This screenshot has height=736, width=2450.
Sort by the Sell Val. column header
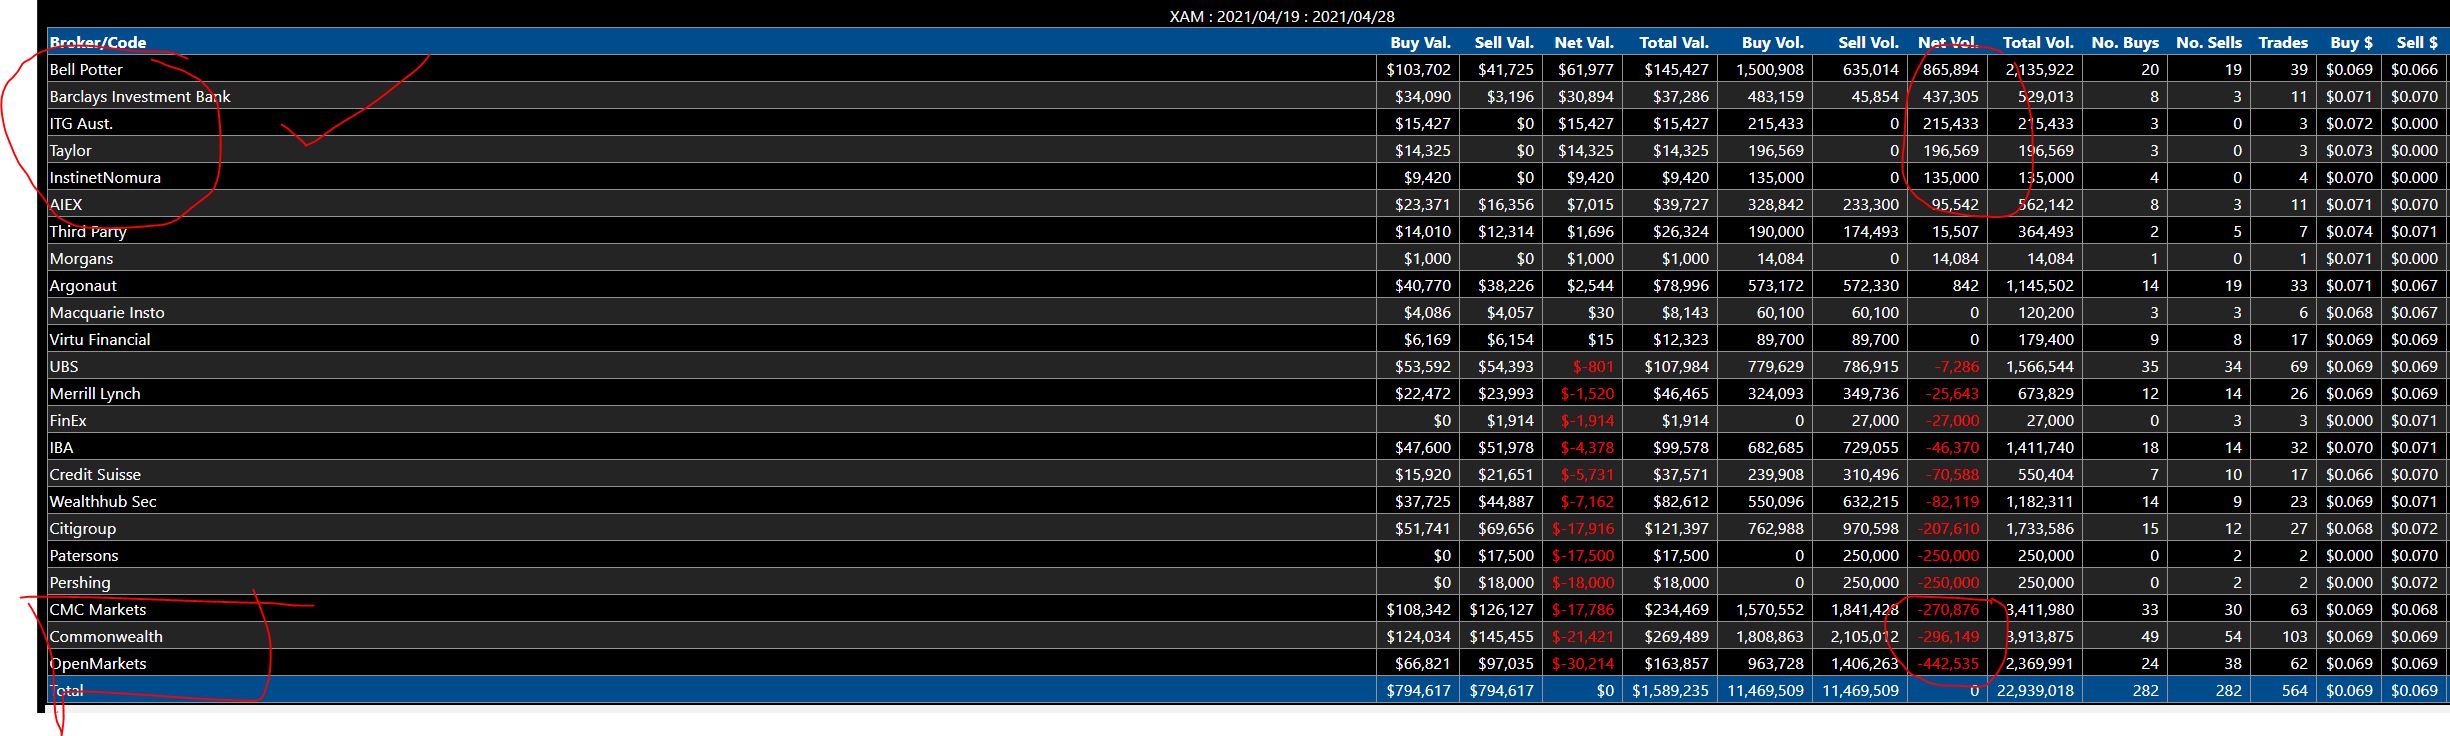click(1504, 42)
